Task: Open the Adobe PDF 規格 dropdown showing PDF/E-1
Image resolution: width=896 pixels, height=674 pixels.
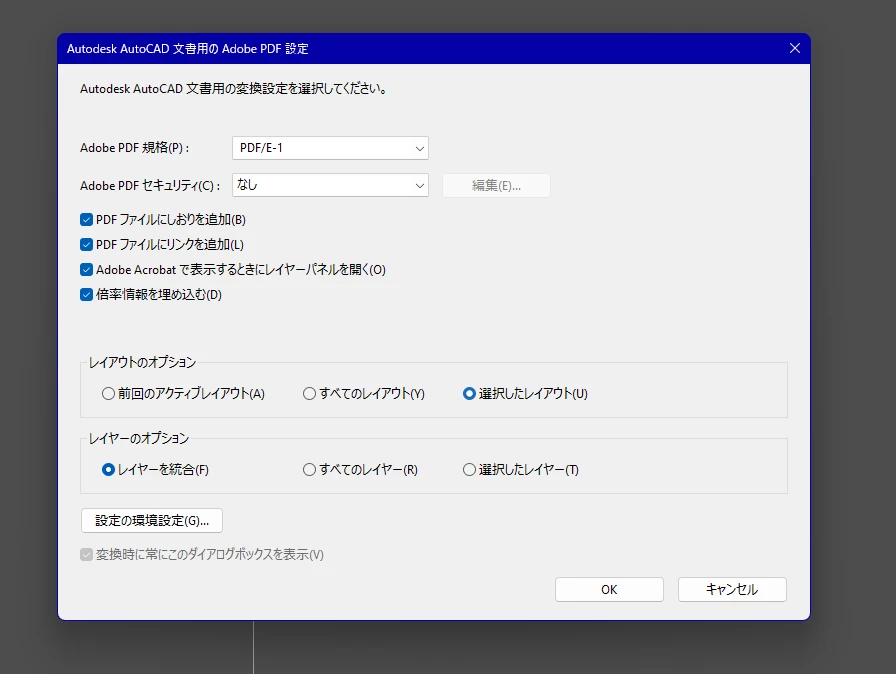Action: click(330, 148)
